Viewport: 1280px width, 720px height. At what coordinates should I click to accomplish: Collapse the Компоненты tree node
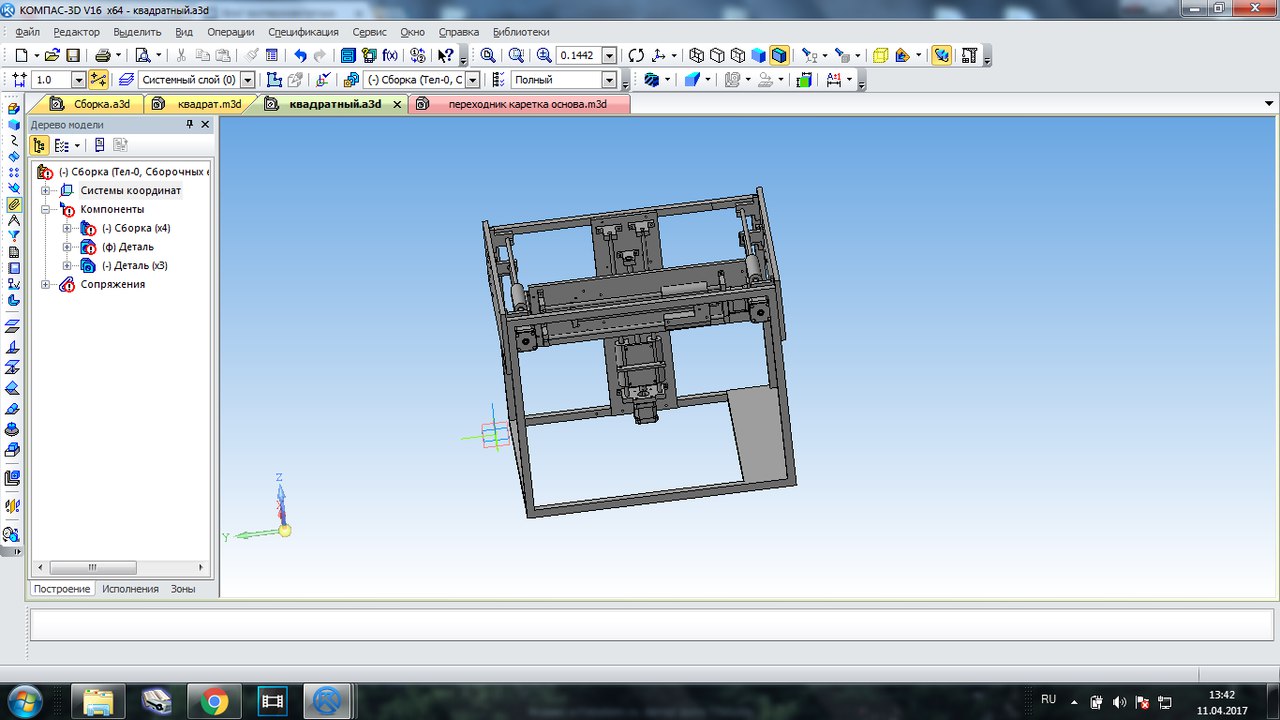click(x=46, y=210)
